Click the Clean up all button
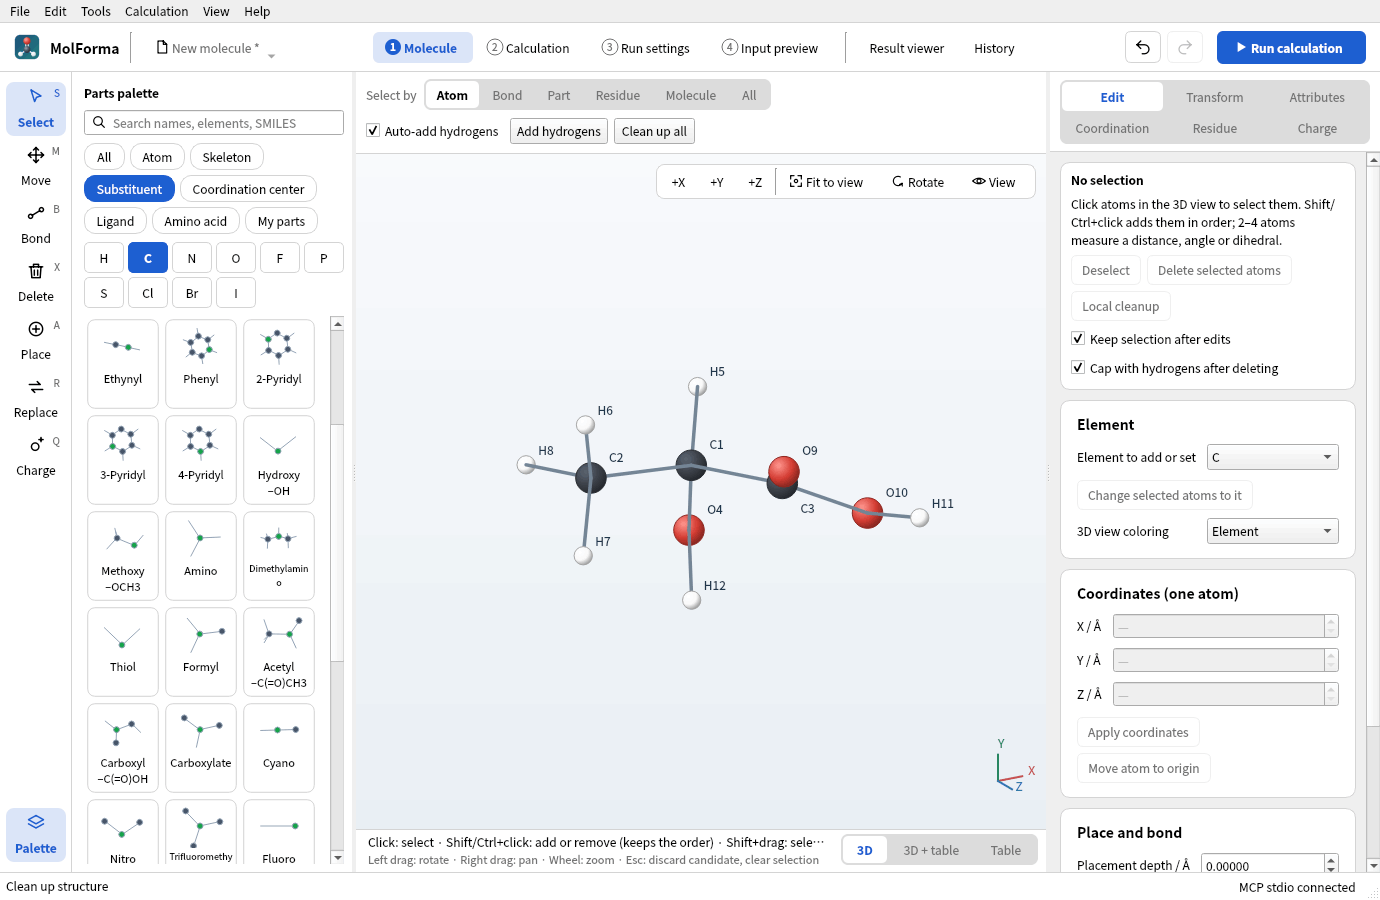 click(x=654, y=131)
